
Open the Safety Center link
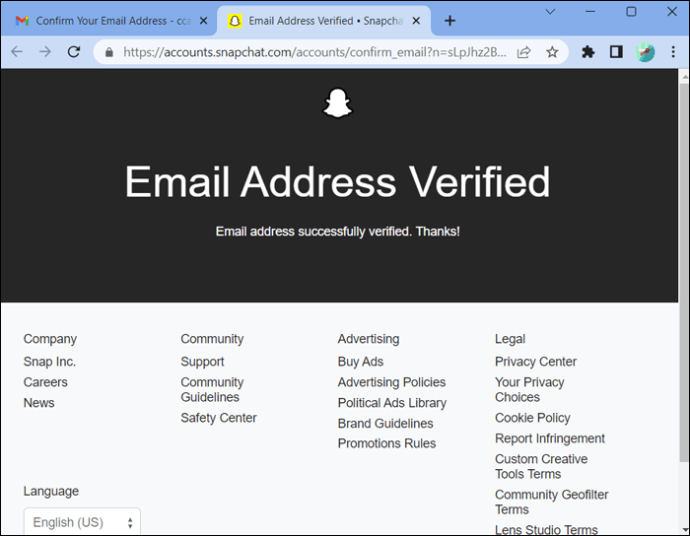[x=218, y=418]
